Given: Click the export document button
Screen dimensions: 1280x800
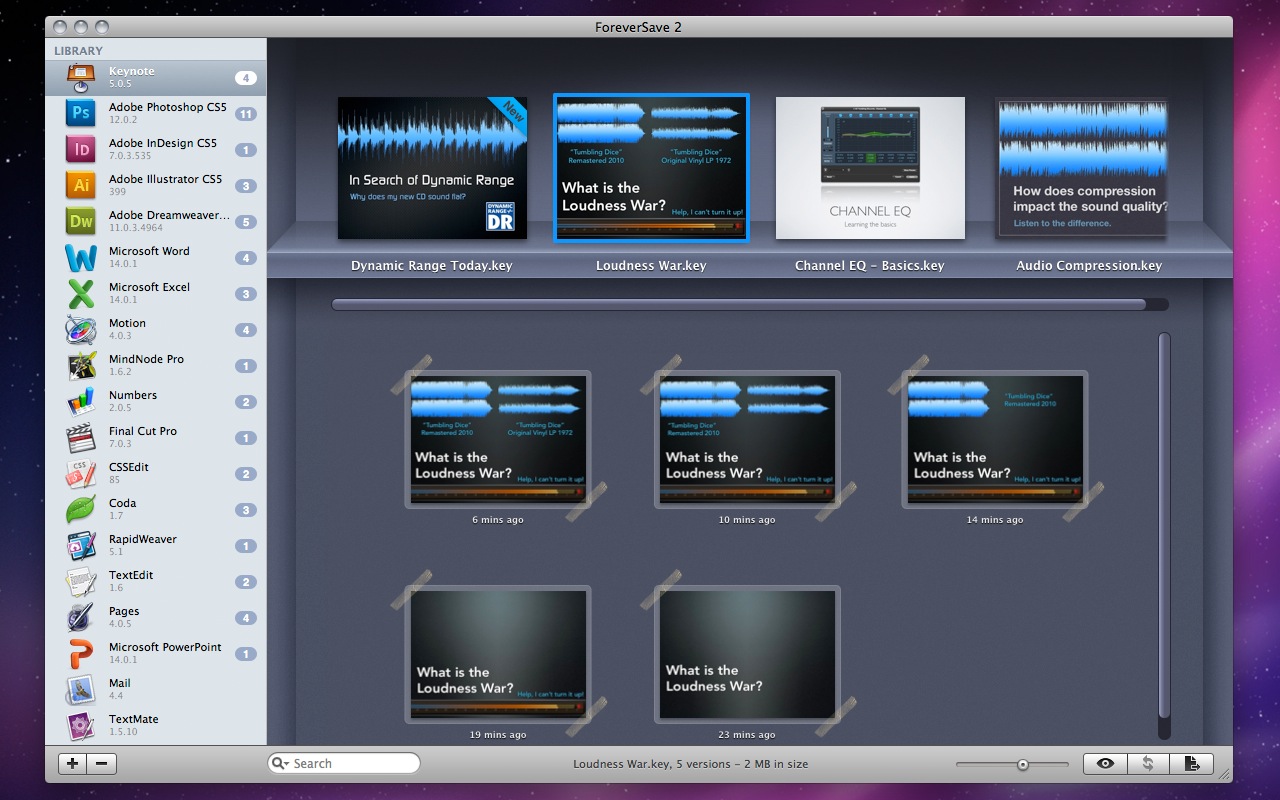Looking at the screenshot, I should 1192,764.
